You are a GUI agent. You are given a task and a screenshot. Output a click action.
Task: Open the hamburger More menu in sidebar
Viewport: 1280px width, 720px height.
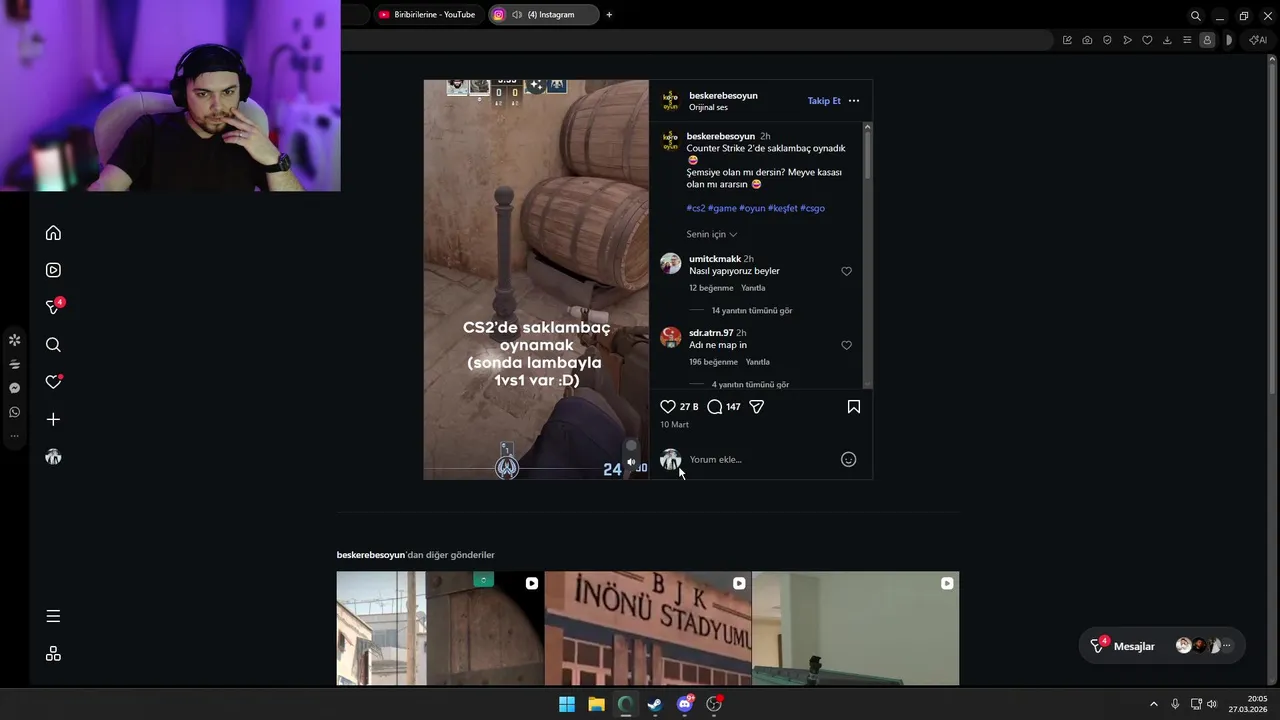pos(53,616)
